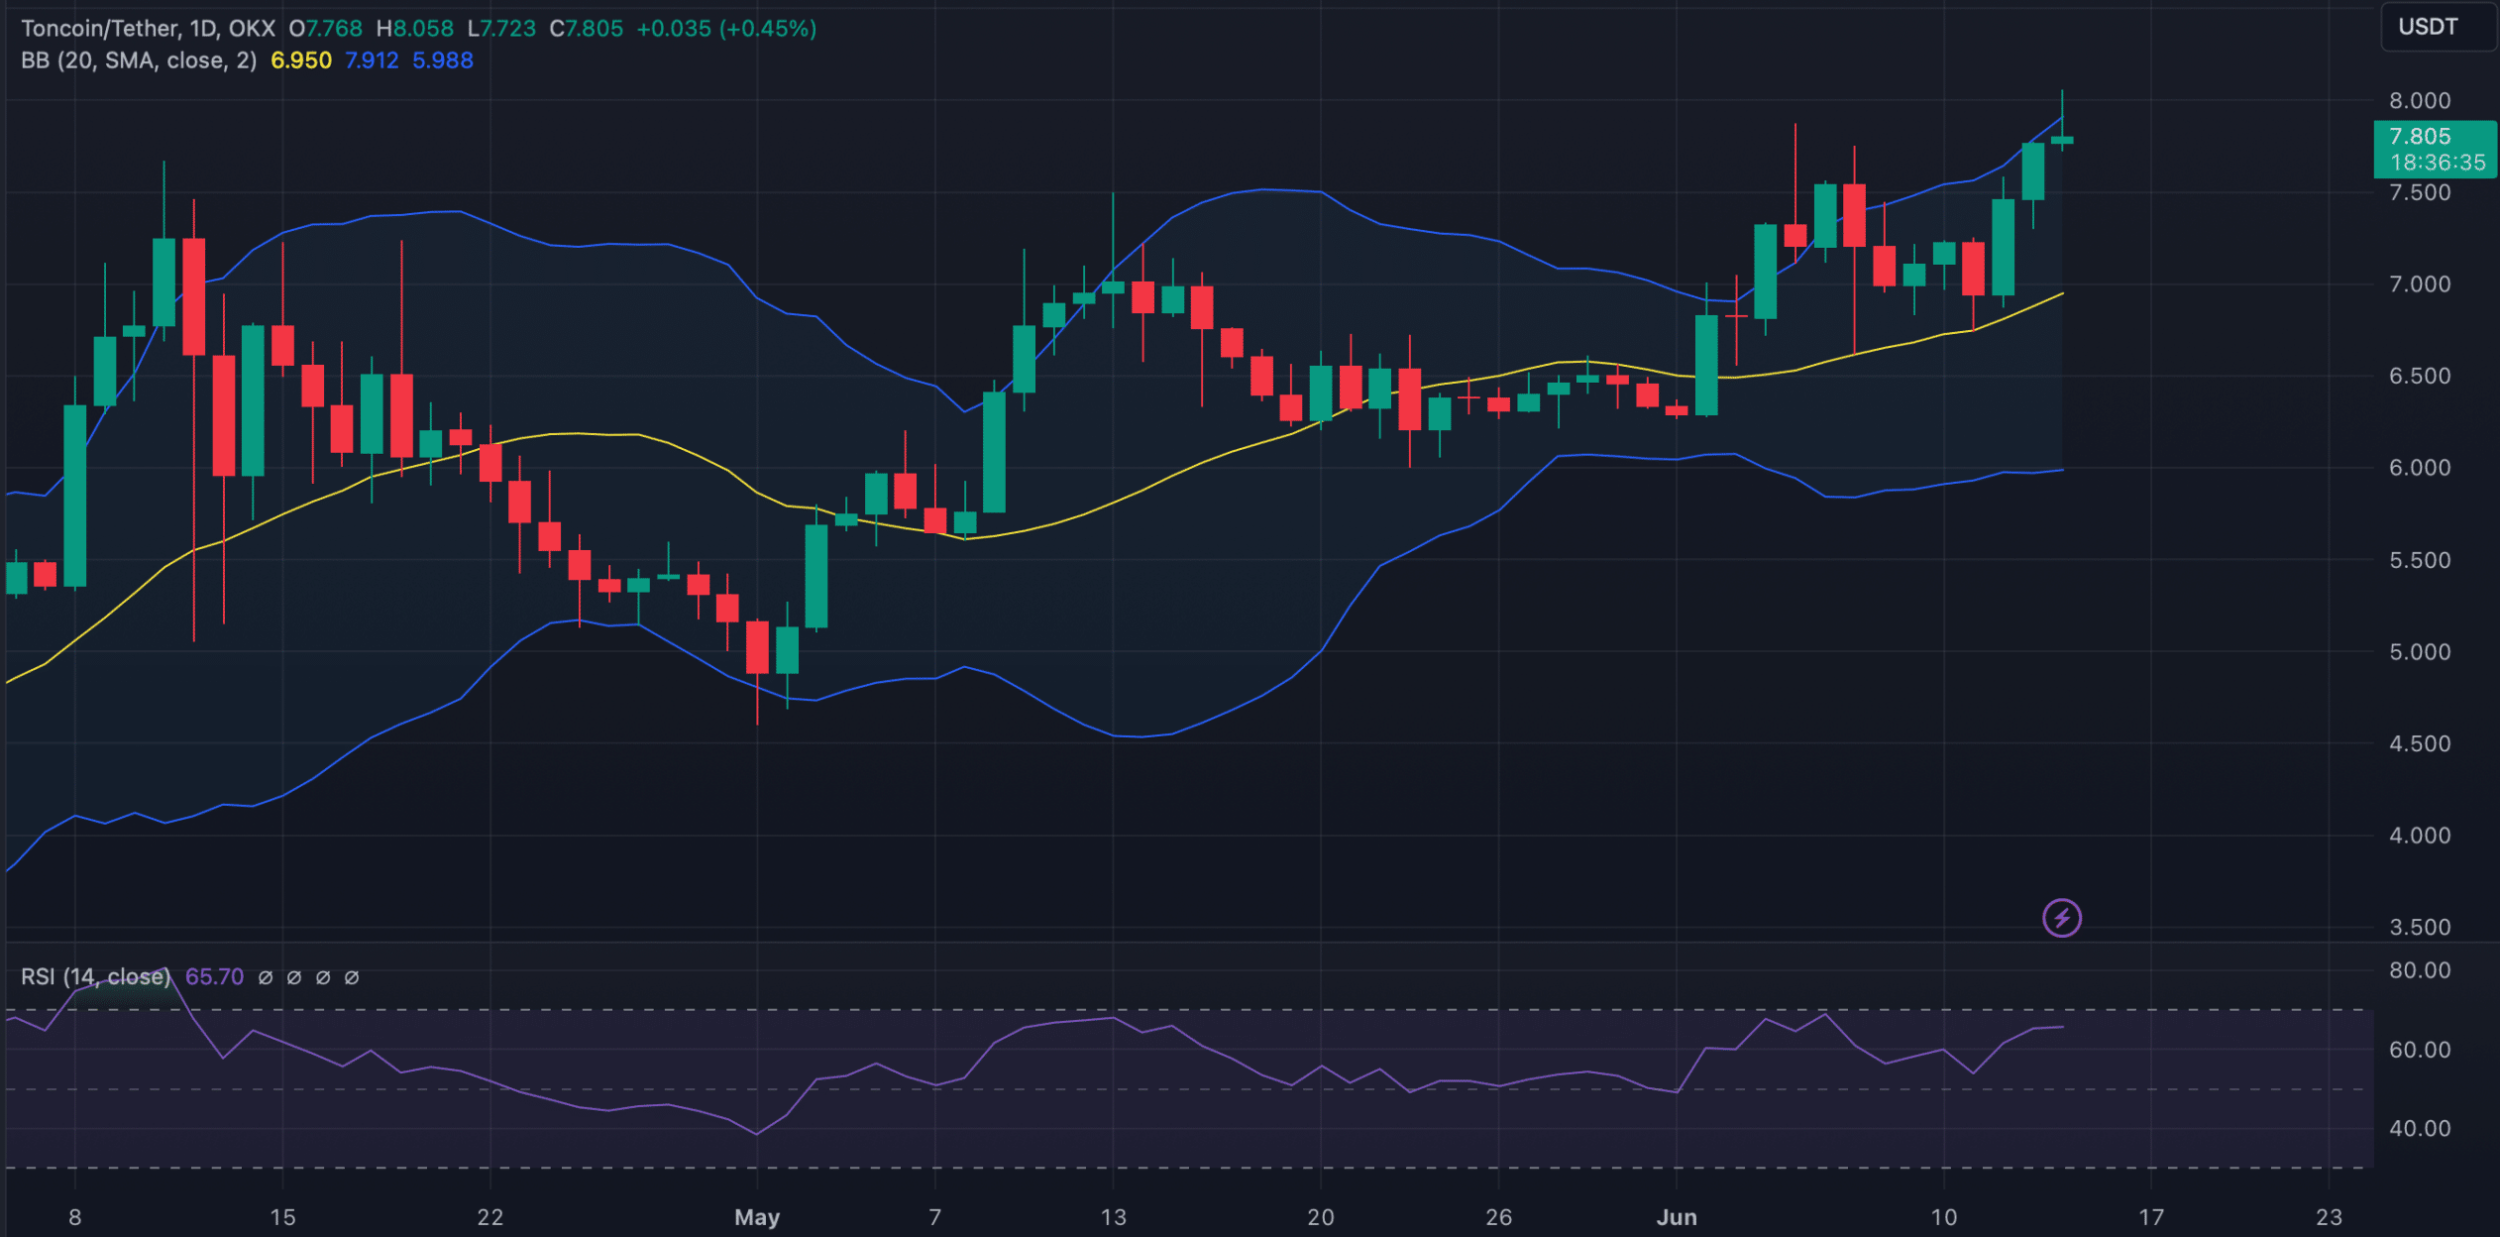Select the BB (20, SMA, close, 2) indicator label

tap(139, 61)
